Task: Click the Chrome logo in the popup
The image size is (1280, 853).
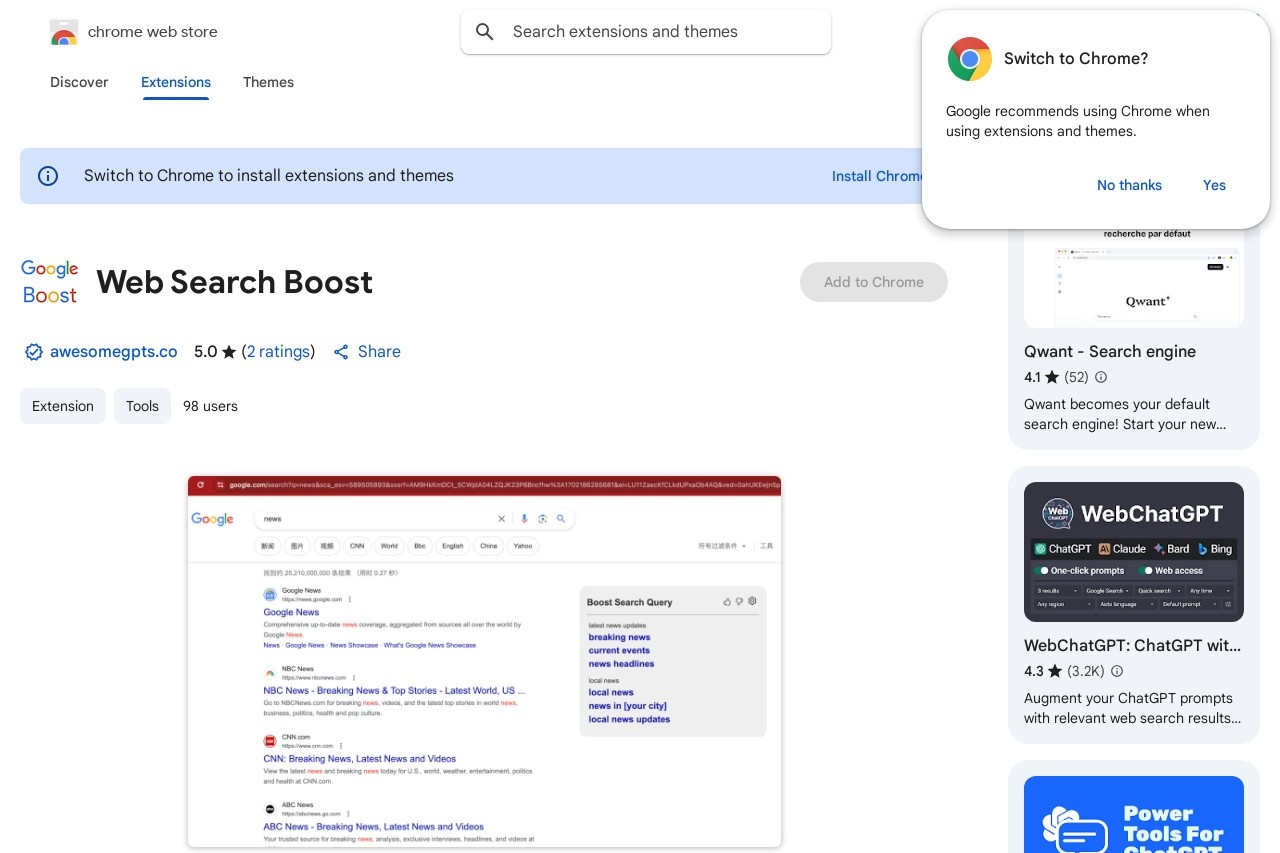Action: click(x=969, y=59)
